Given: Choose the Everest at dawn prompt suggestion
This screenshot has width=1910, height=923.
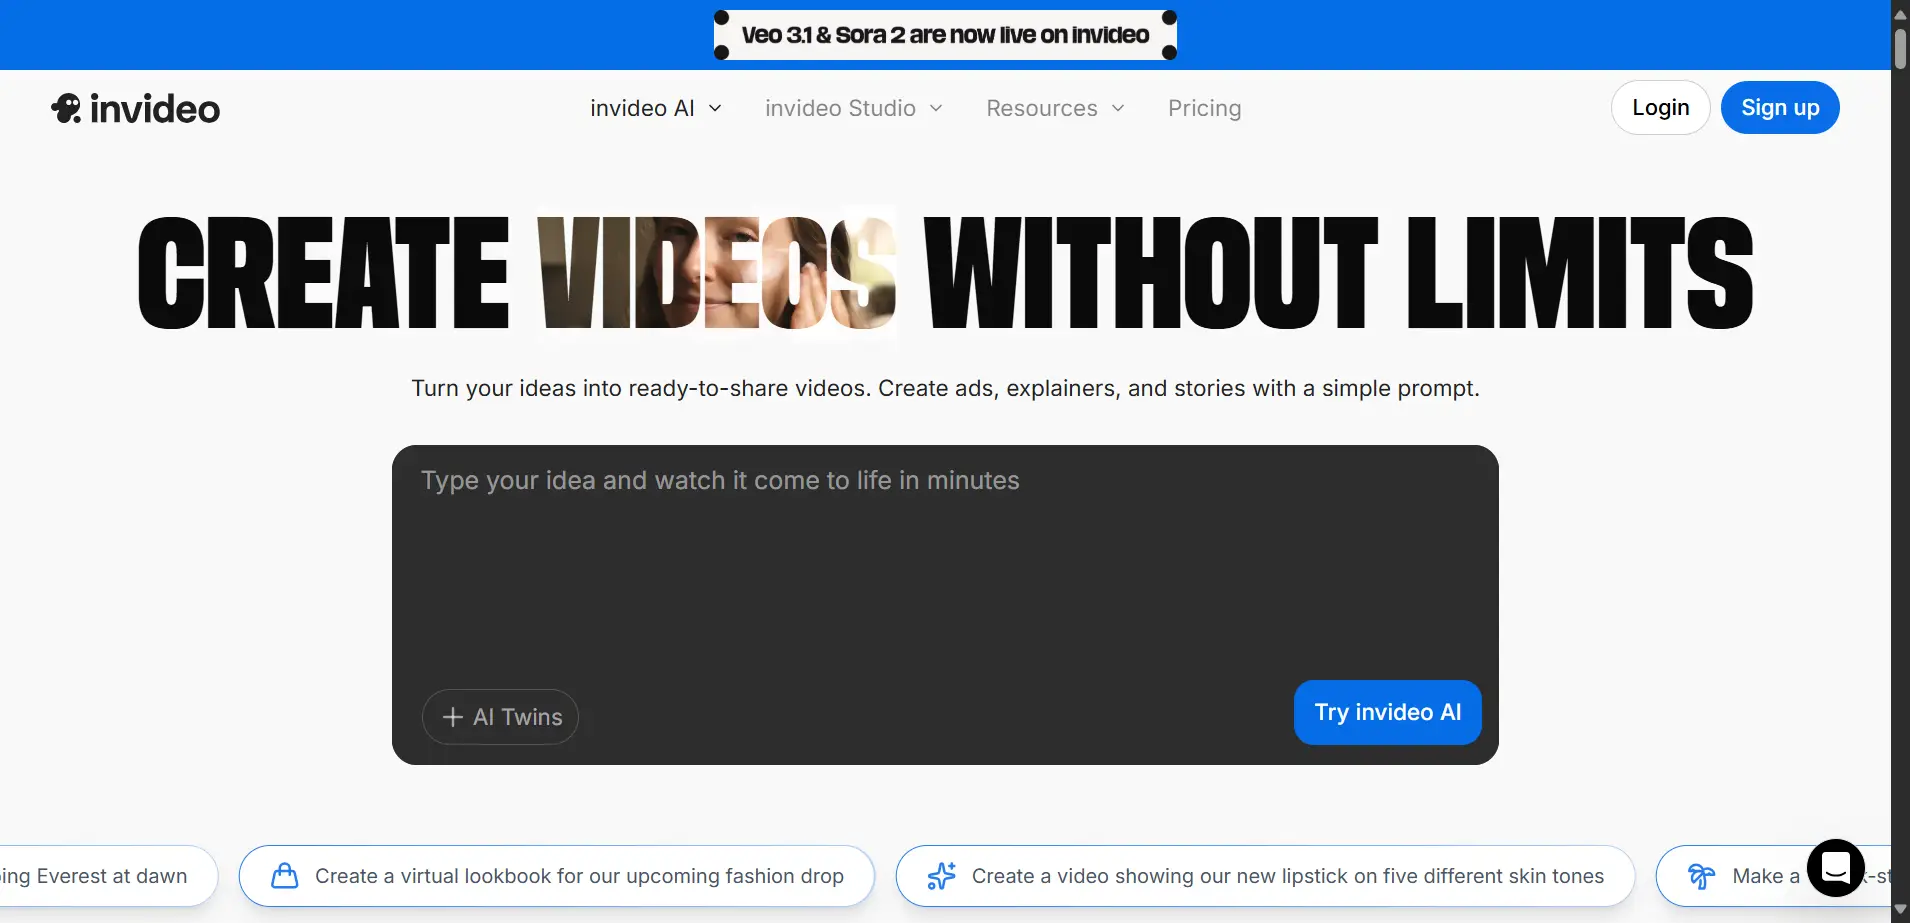Looking at the screenshot, I should (x=100, y=876).
